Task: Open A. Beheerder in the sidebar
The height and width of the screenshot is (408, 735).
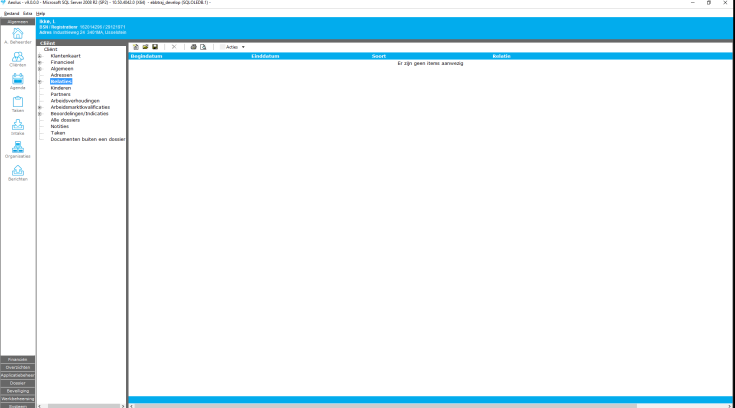Action: (17, 35)
